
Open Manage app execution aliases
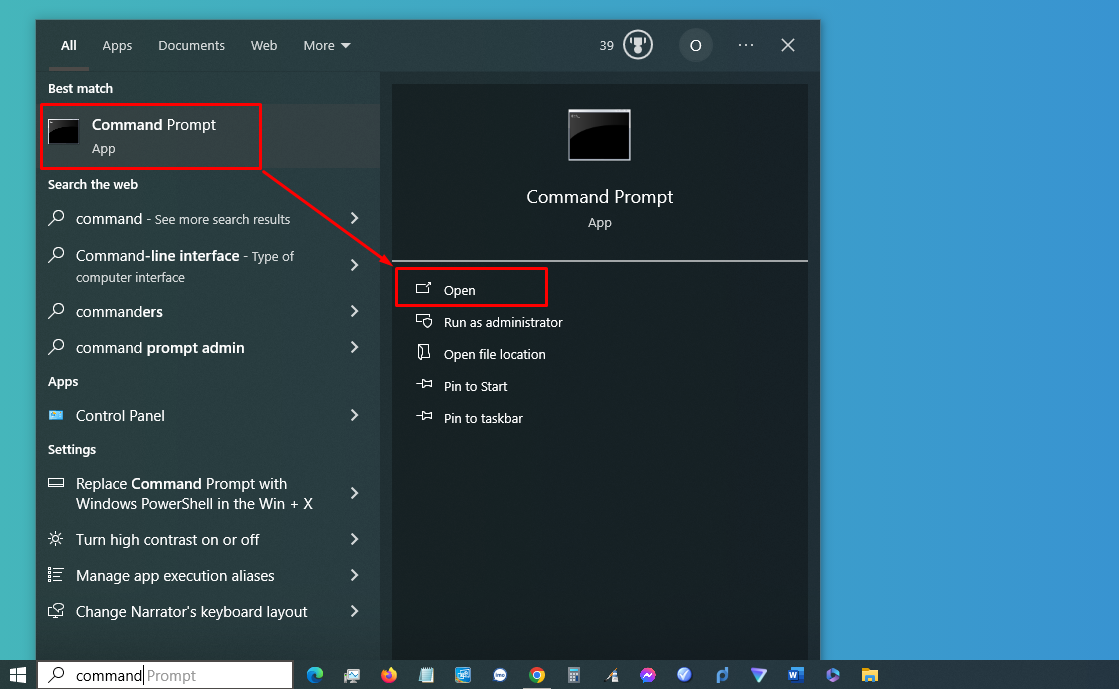[175, 576]
